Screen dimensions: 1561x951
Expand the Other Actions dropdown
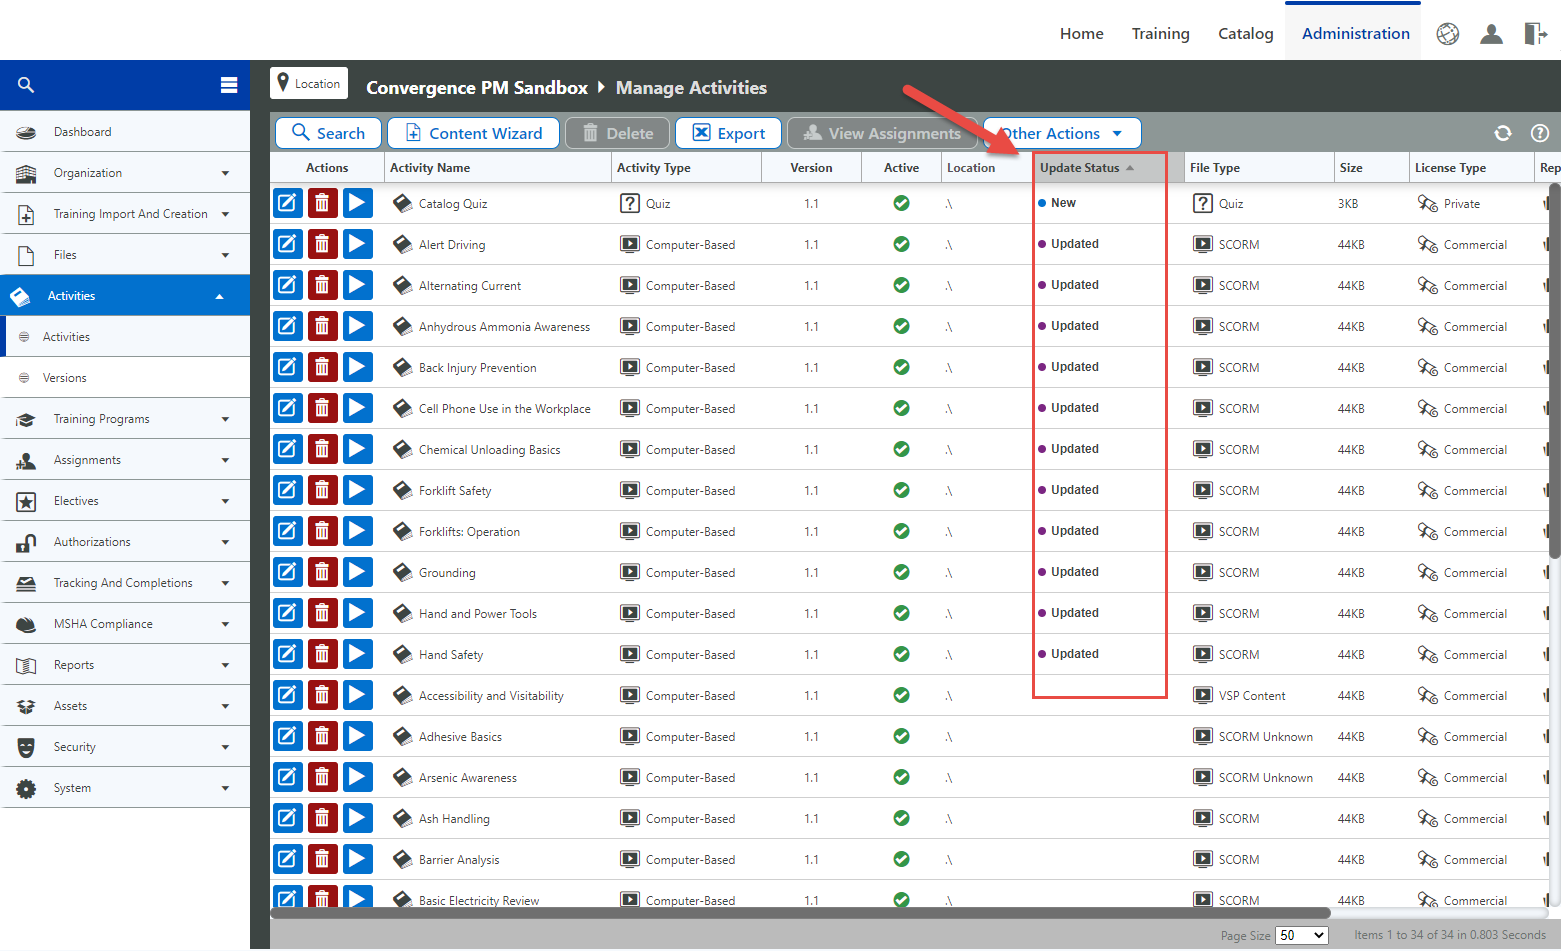tap(1062, 133)
